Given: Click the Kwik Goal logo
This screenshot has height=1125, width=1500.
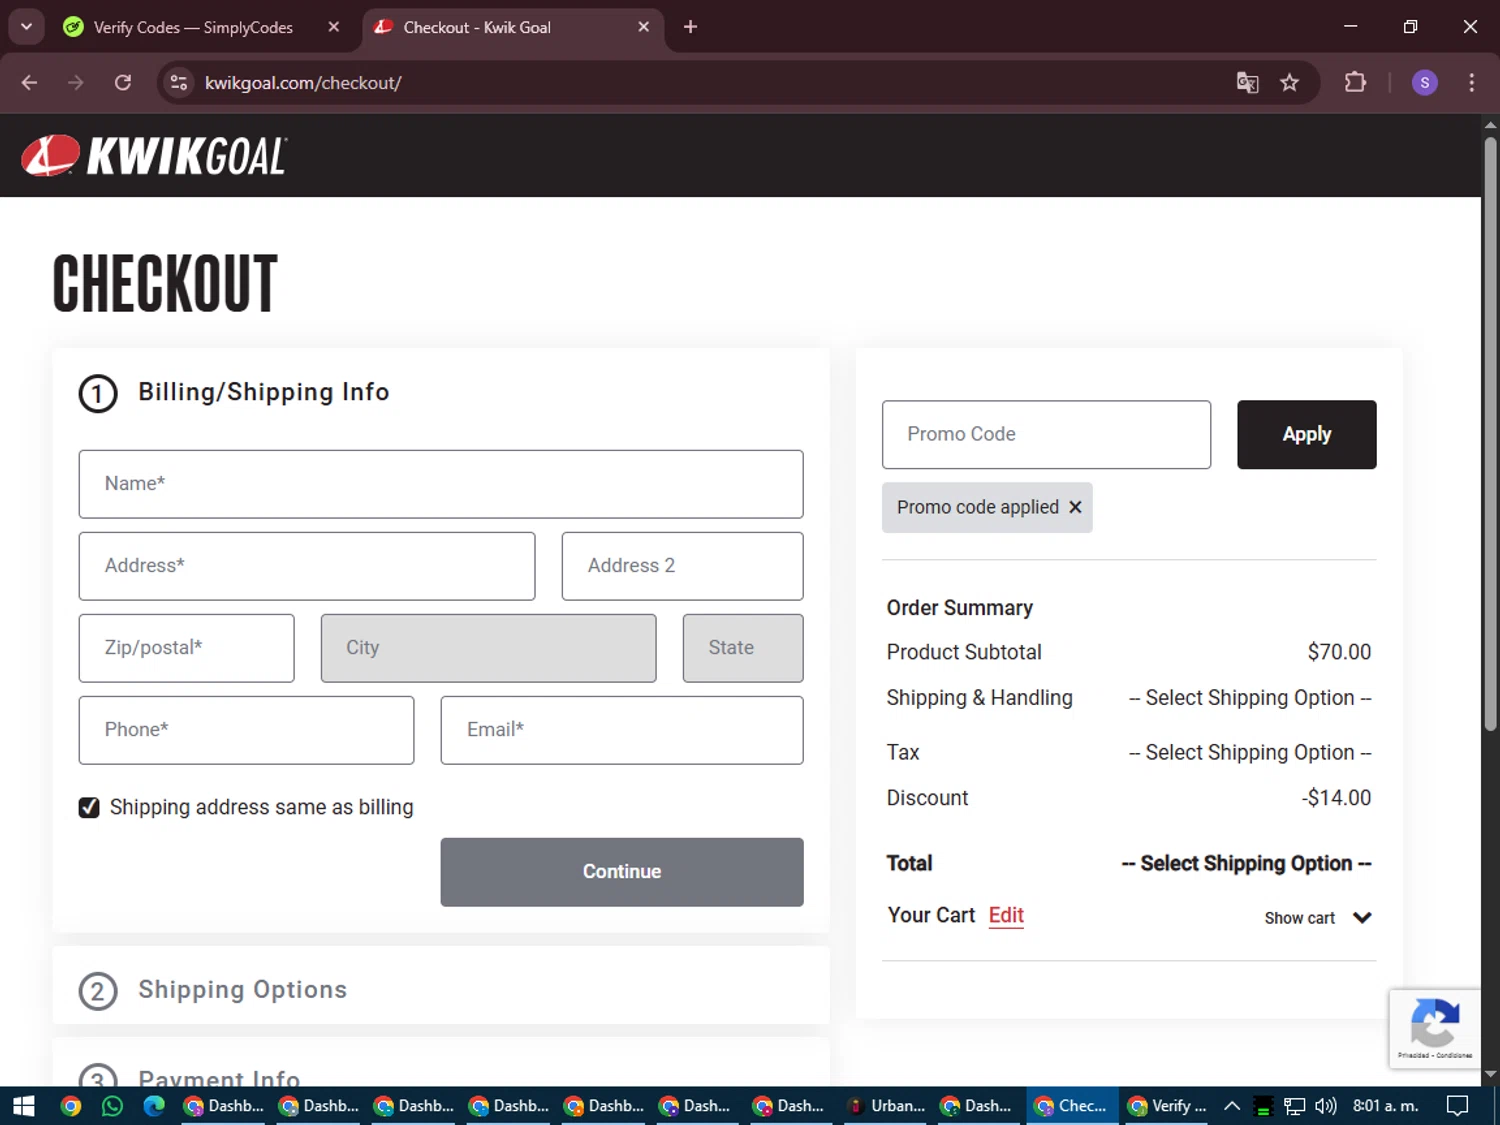Looking at the screenshot, I should click(155, 156).
